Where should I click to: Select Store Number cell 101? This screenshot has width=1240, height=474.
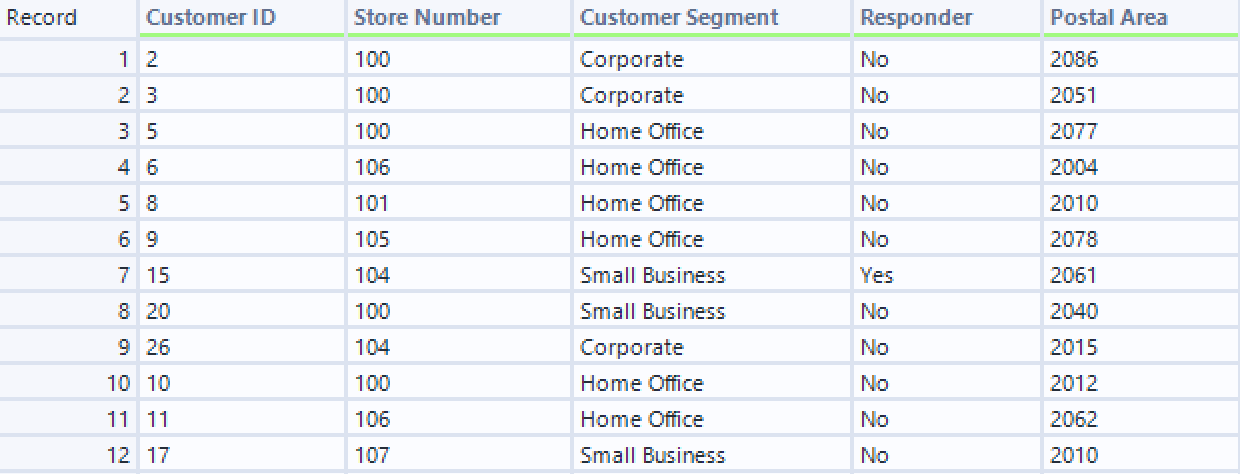(x=372, y=203)
